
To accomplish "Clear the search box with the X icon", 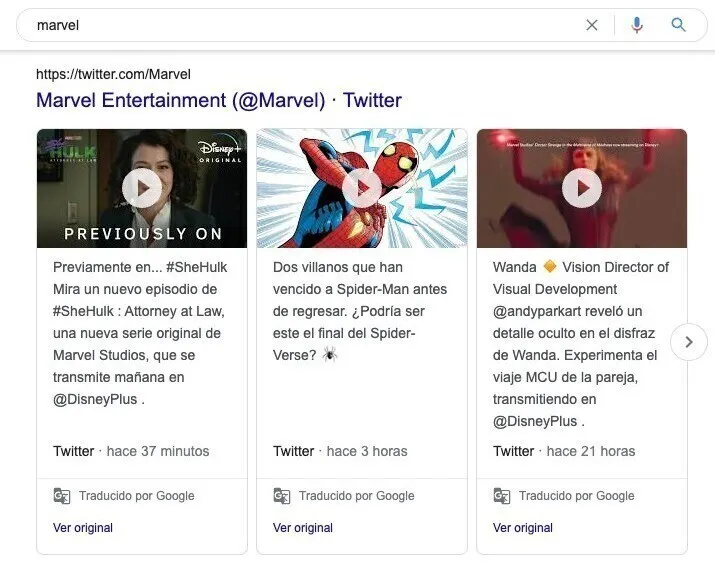I will (591, 25).
